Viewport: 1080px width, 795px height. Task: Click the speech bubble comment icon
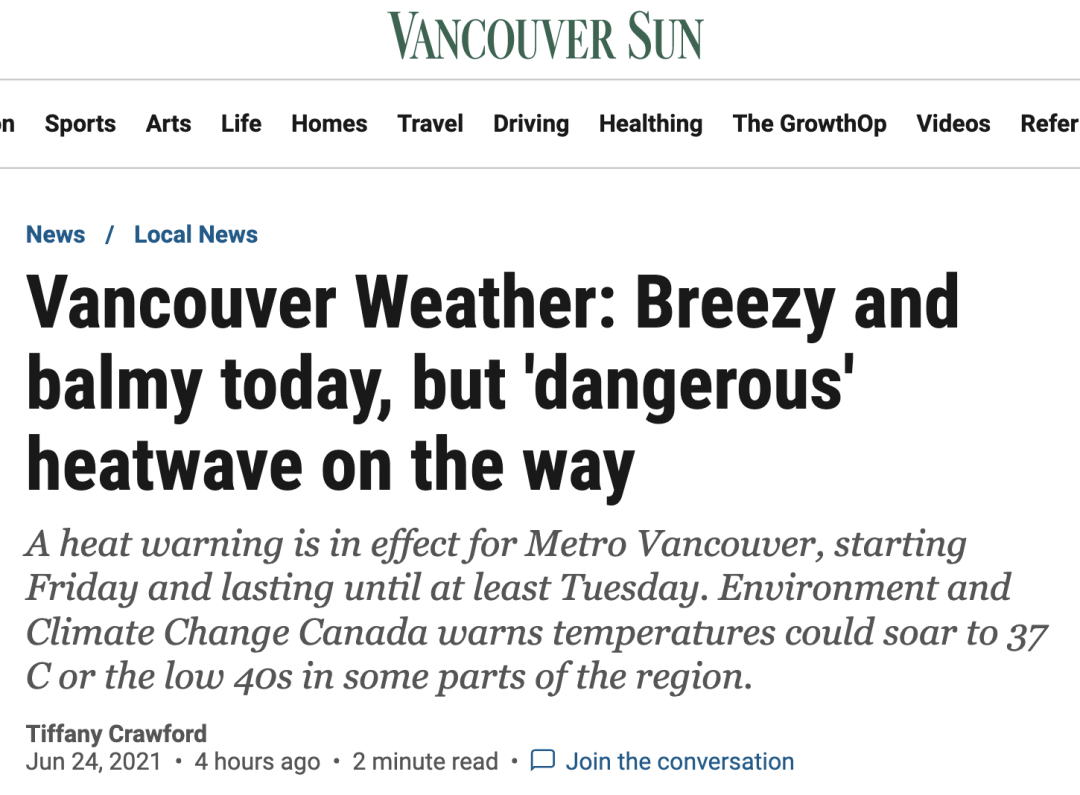coord(542,761)
